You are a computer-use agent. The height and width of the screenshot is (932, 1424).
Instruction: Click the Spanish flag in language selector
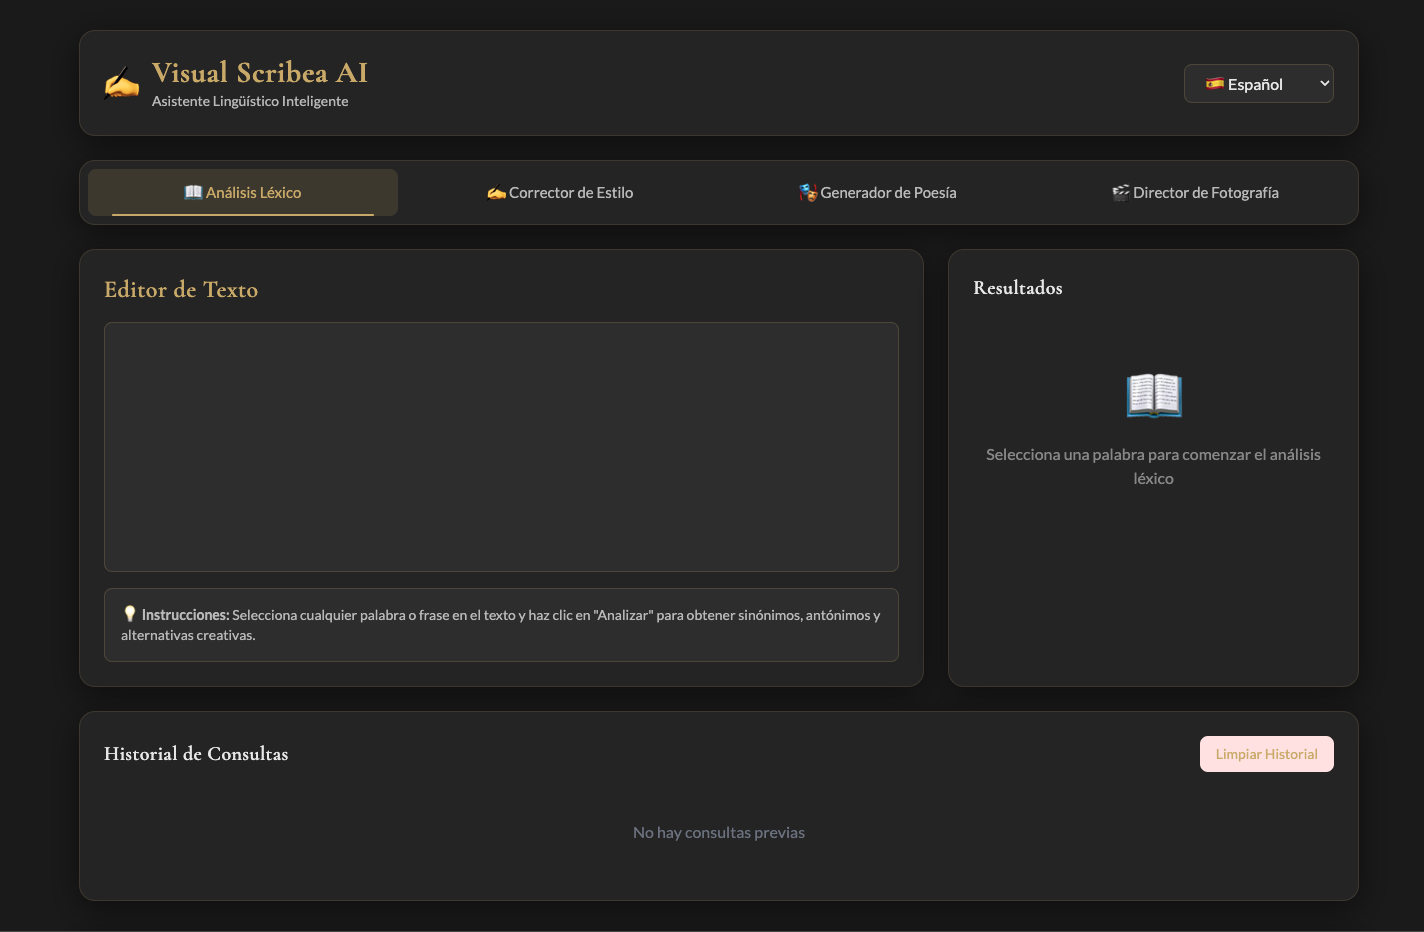coord(1215,84)
